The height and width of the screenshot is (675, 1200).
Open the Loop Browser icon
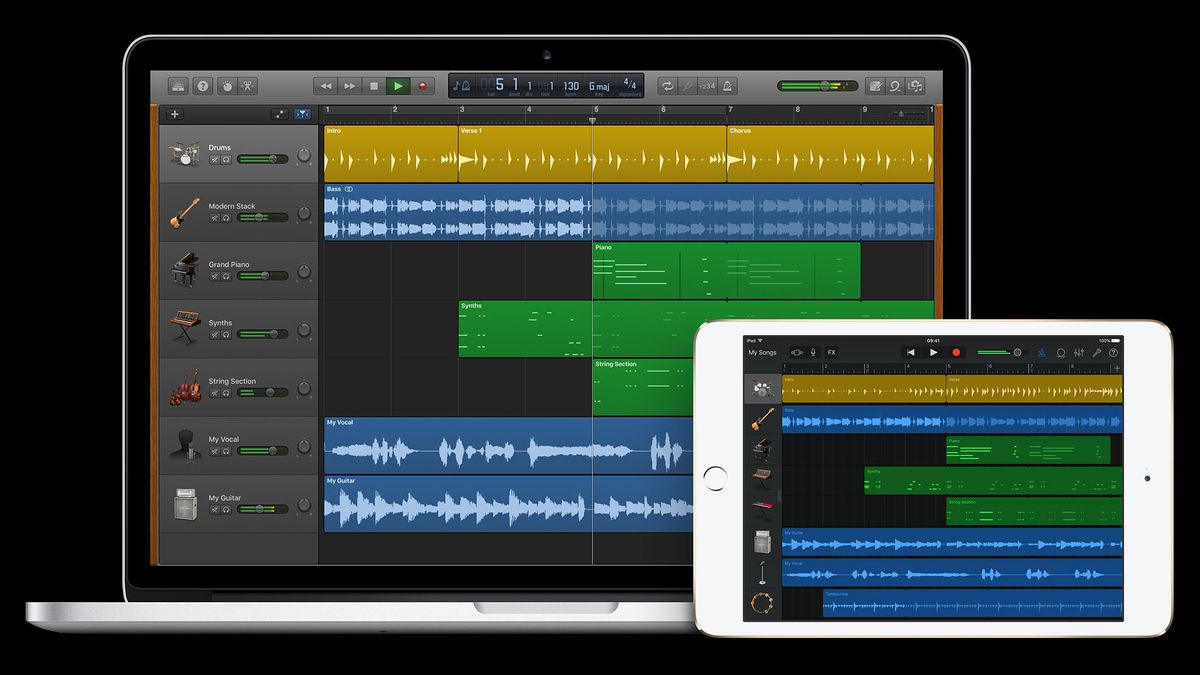pyautogui.click(x=896, y=86)
